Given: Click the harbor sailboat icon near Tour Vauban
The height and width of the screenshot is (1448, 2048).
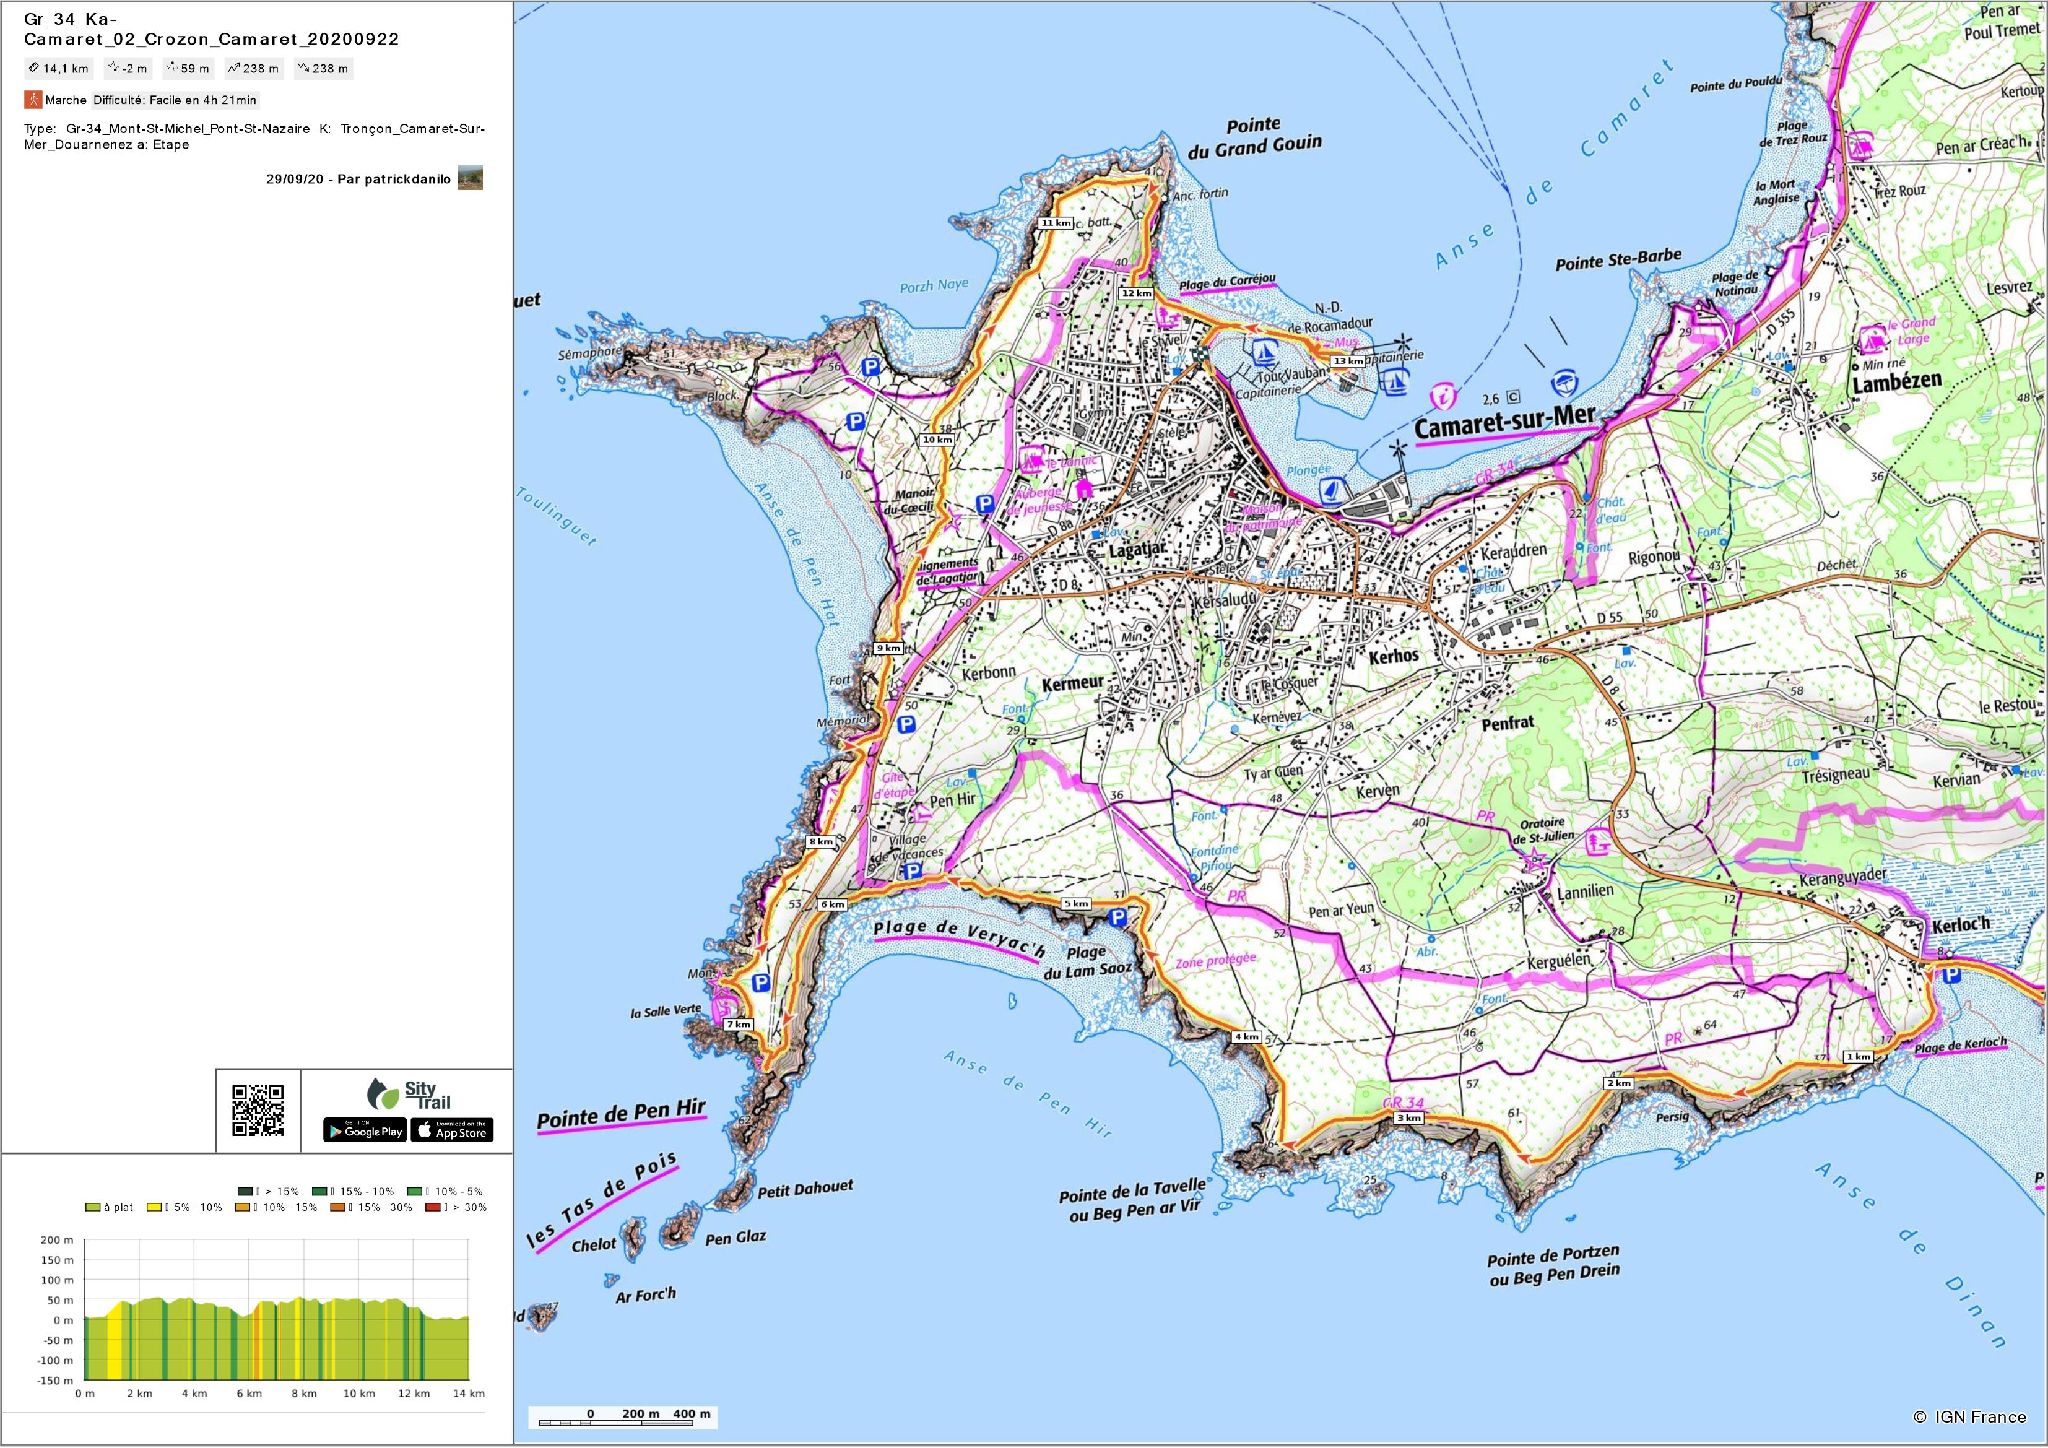Looking at the screenshot, I should (x=1265, y=352).
